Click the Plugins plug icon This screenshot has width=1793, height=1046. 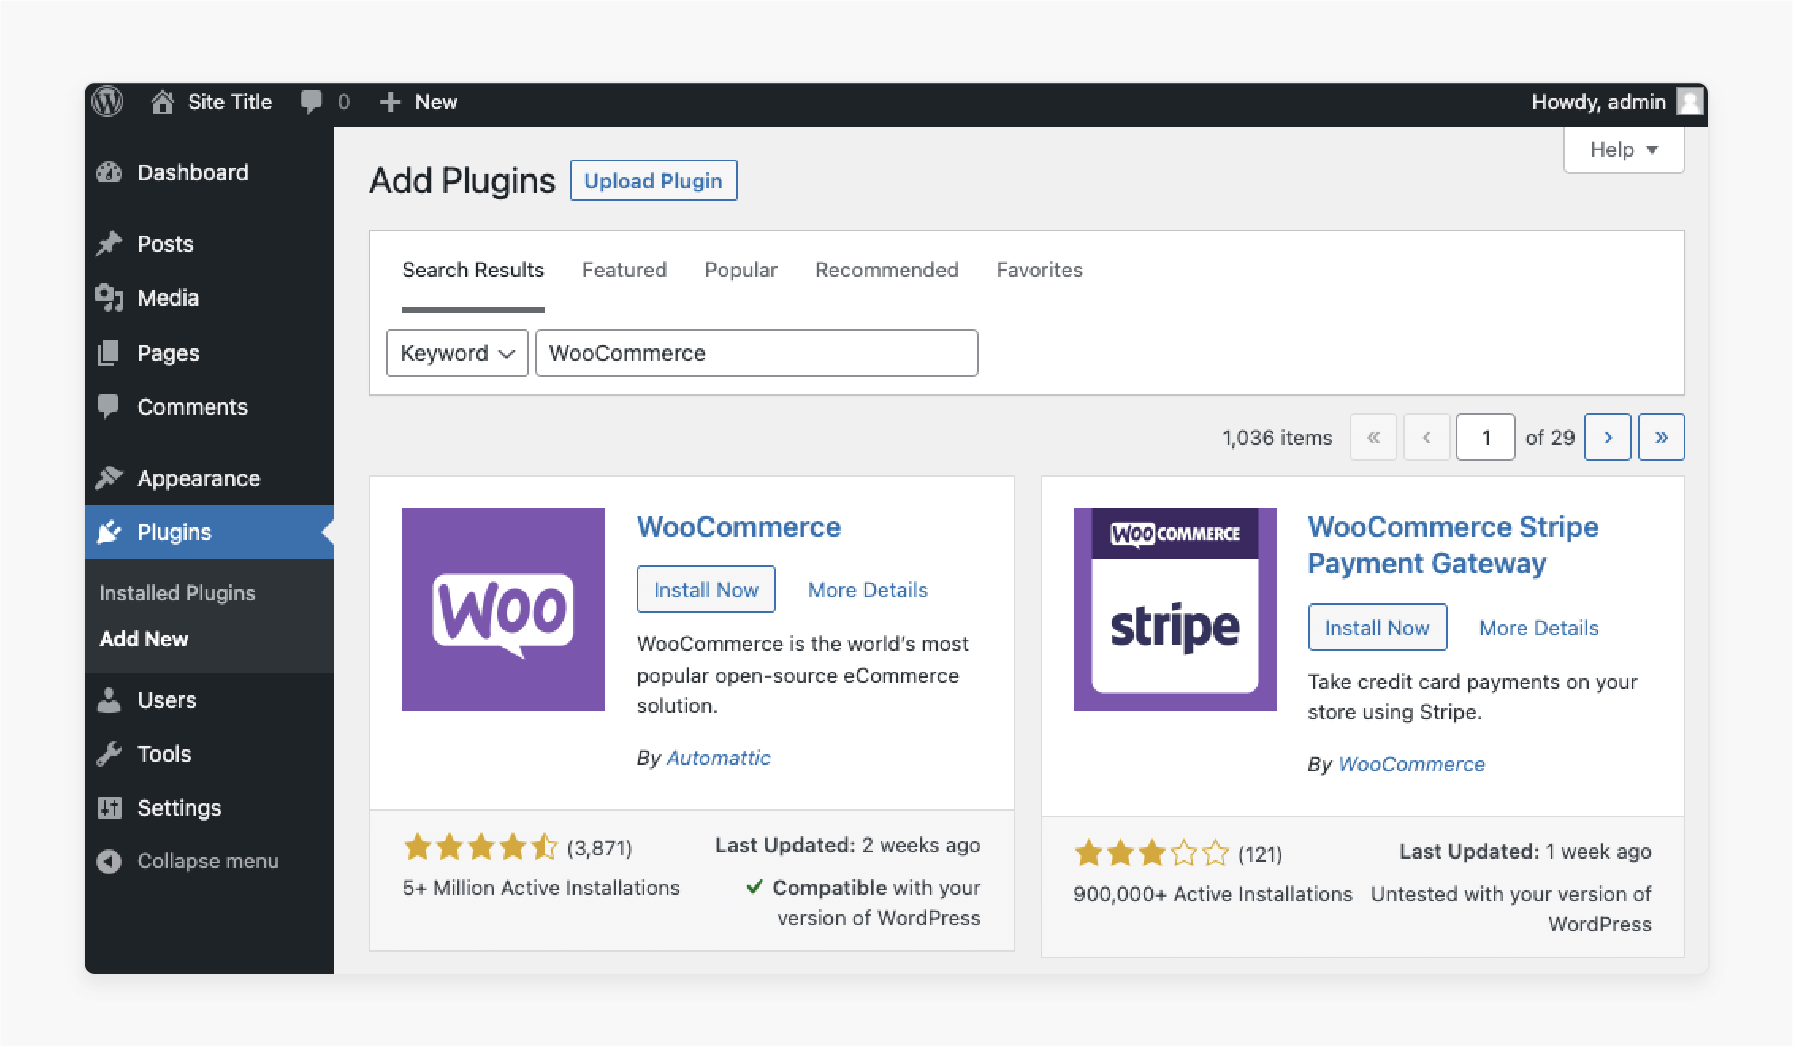(x=109, y=532)
